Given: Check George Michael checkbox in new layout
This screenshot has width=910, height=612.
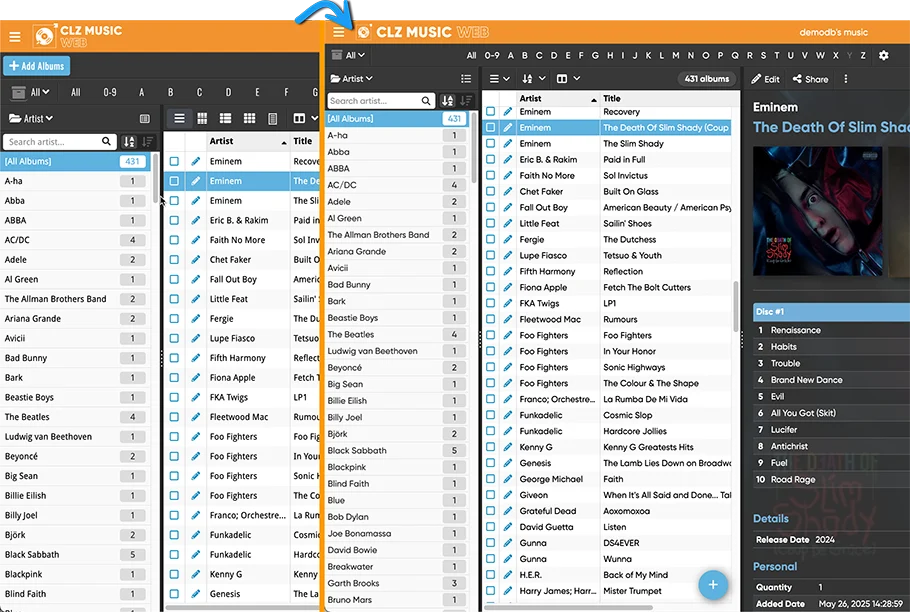Looking at the screenshot, I should point(490,479).
